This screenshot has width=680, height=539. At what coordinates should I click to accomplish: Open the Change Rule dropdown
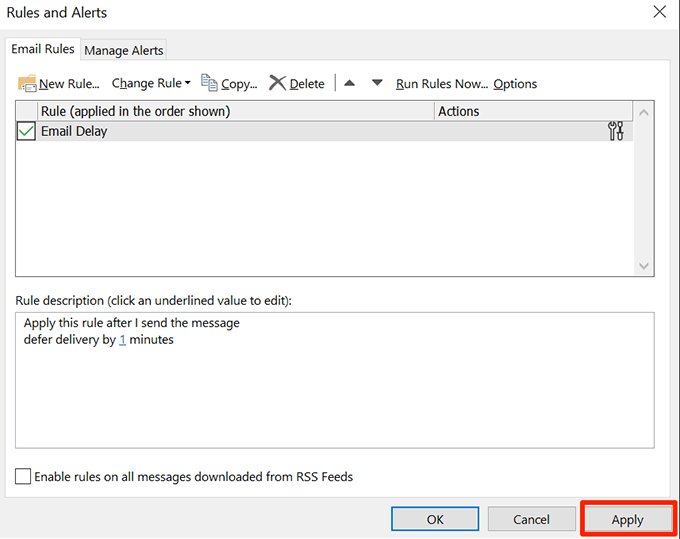click(151, 84)
